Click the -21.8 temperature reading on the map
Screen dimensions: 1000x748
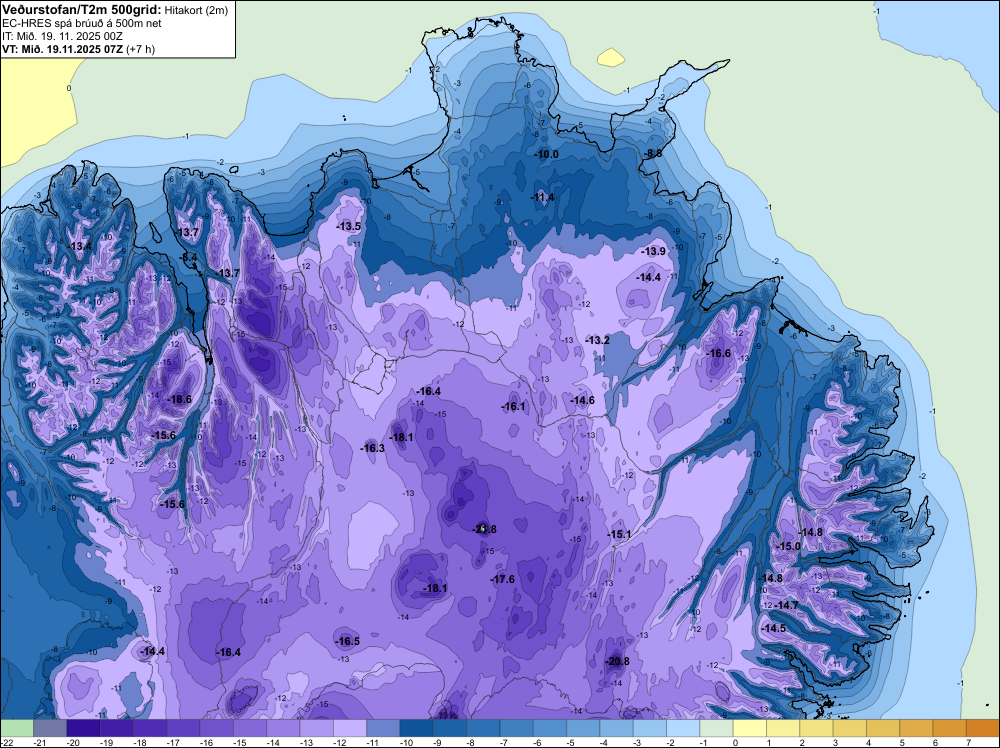[484, 529]
